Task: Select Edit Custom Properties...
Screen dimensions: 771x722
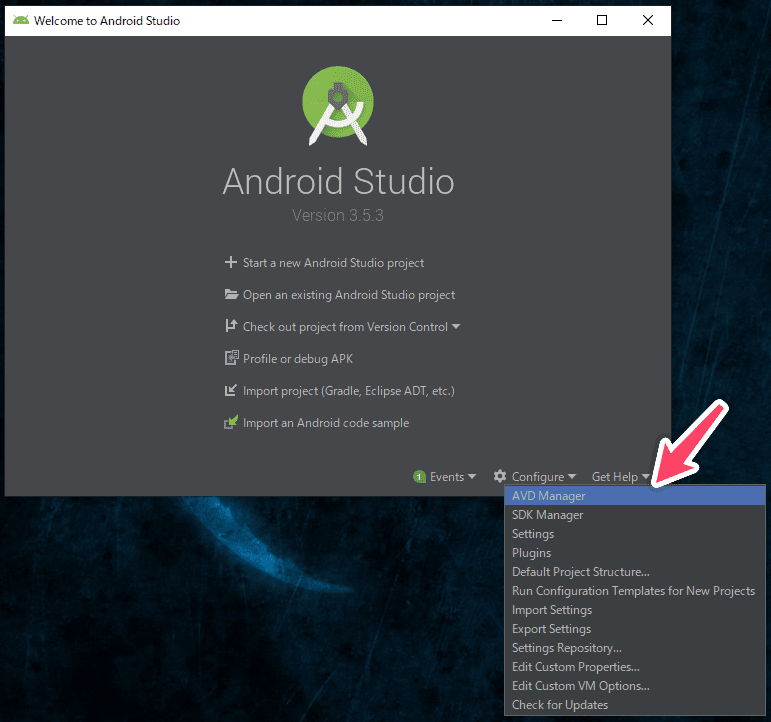Action: click(x=635, y=666)
